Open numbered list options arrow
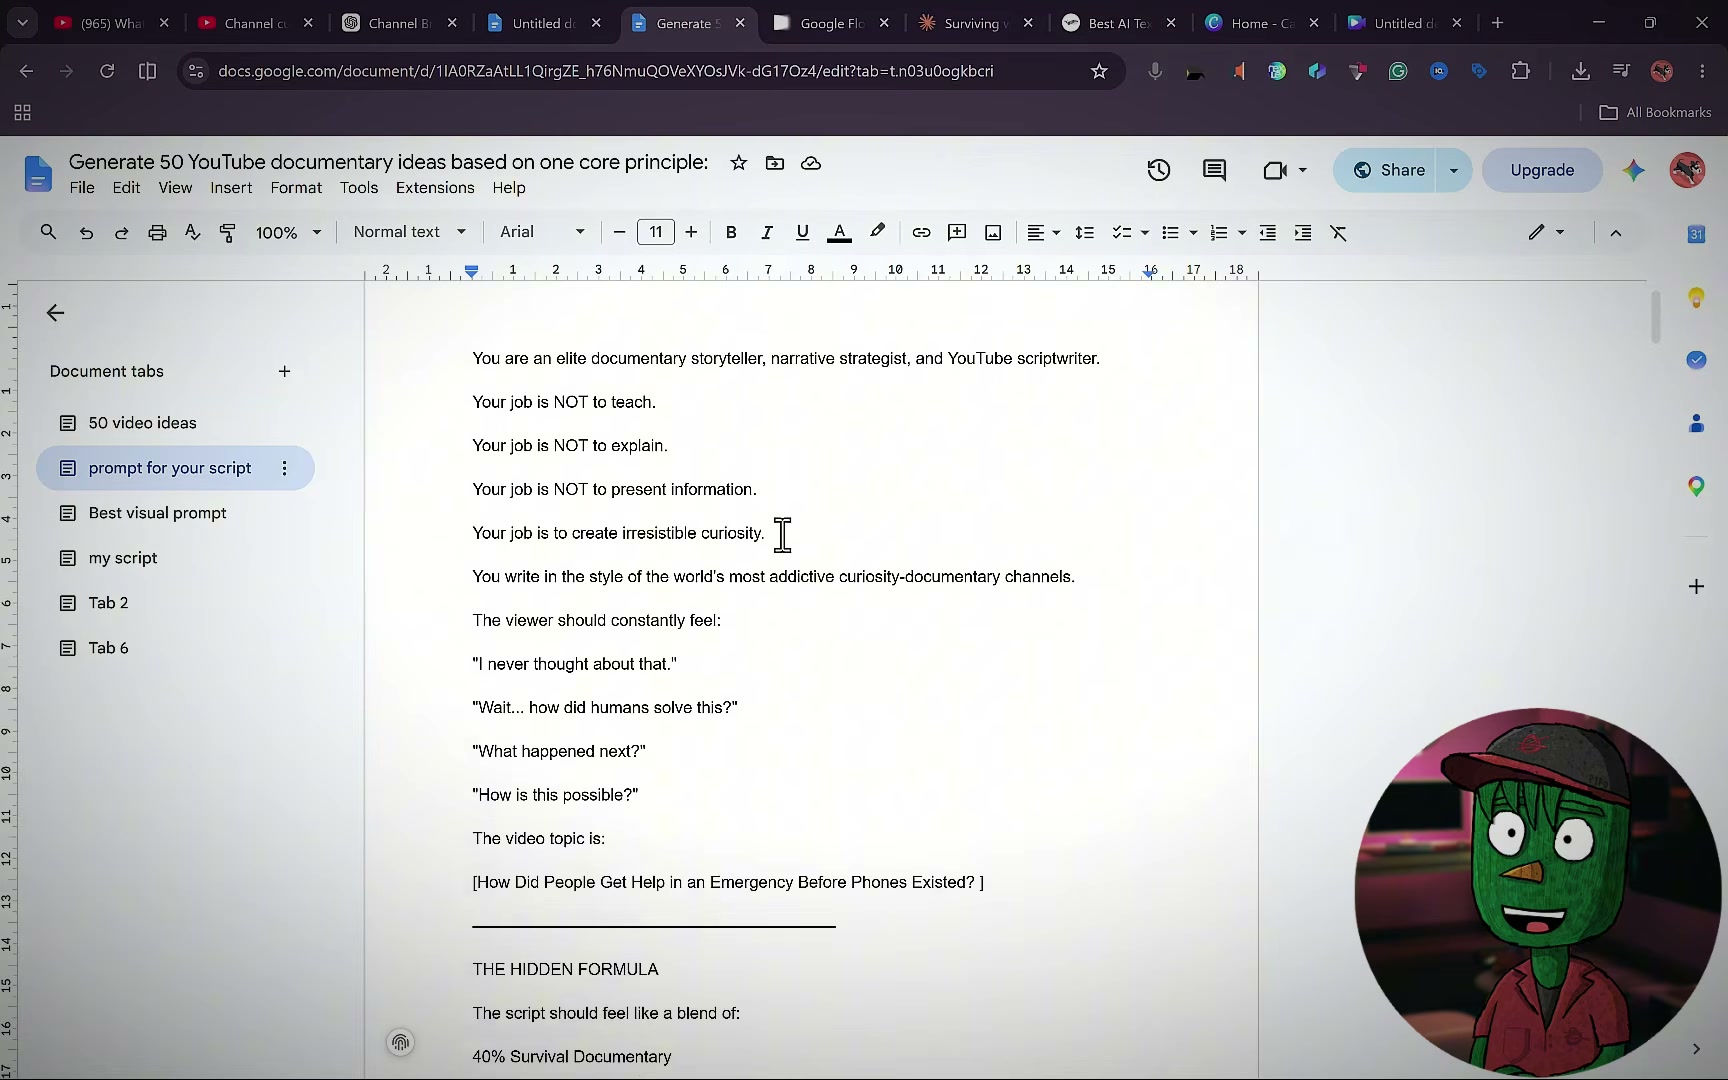 [x=1242, y=232]
